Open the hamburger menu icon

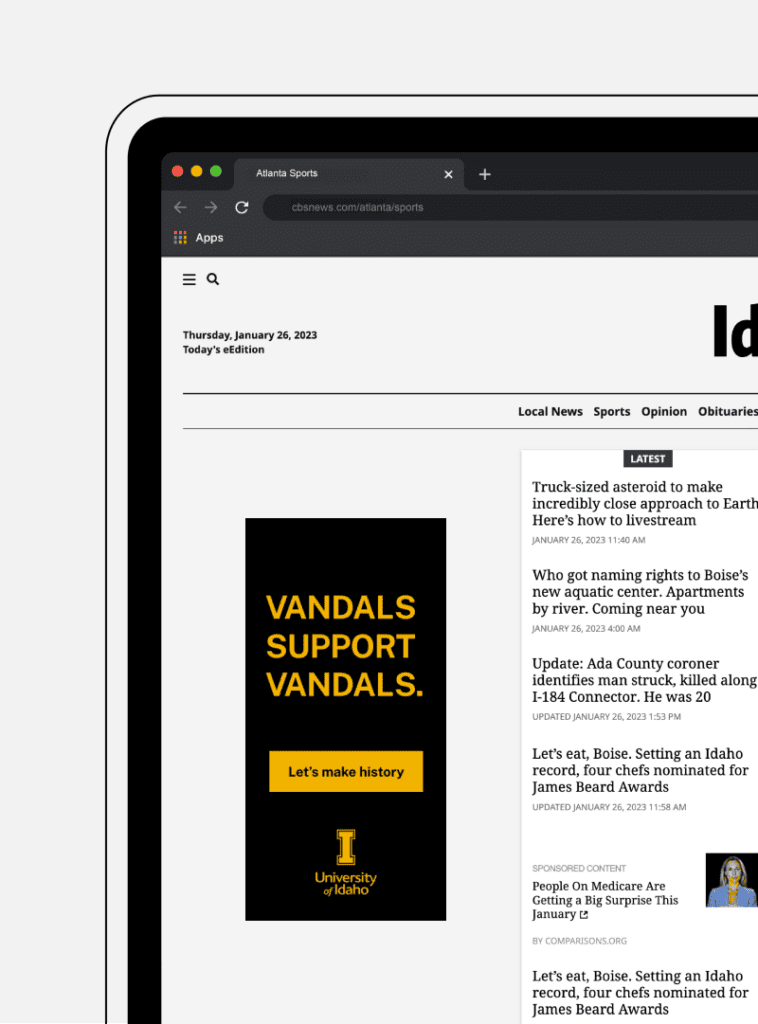pyautogui.click(x=189, y=280)
